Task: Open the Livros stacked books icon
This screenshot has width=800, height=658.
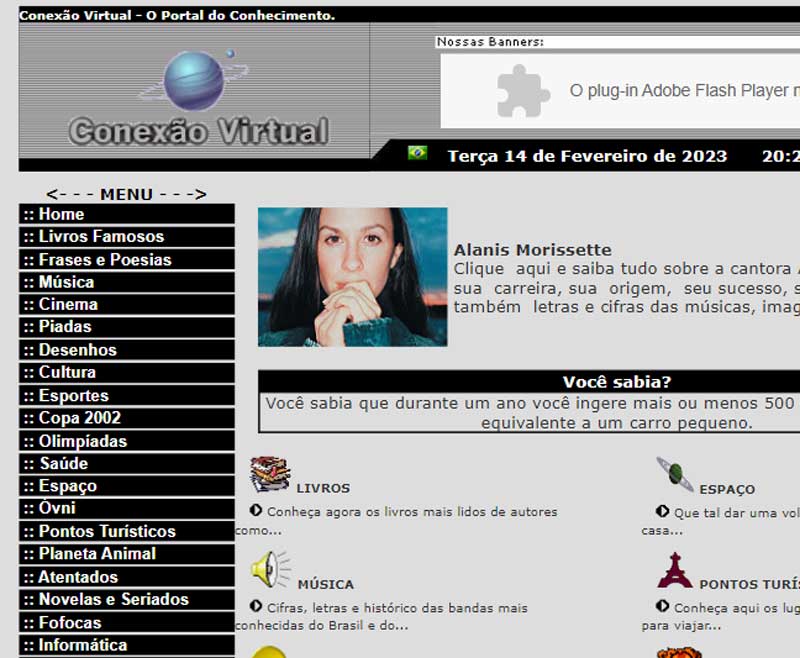Action: click(x=270, y=474)
